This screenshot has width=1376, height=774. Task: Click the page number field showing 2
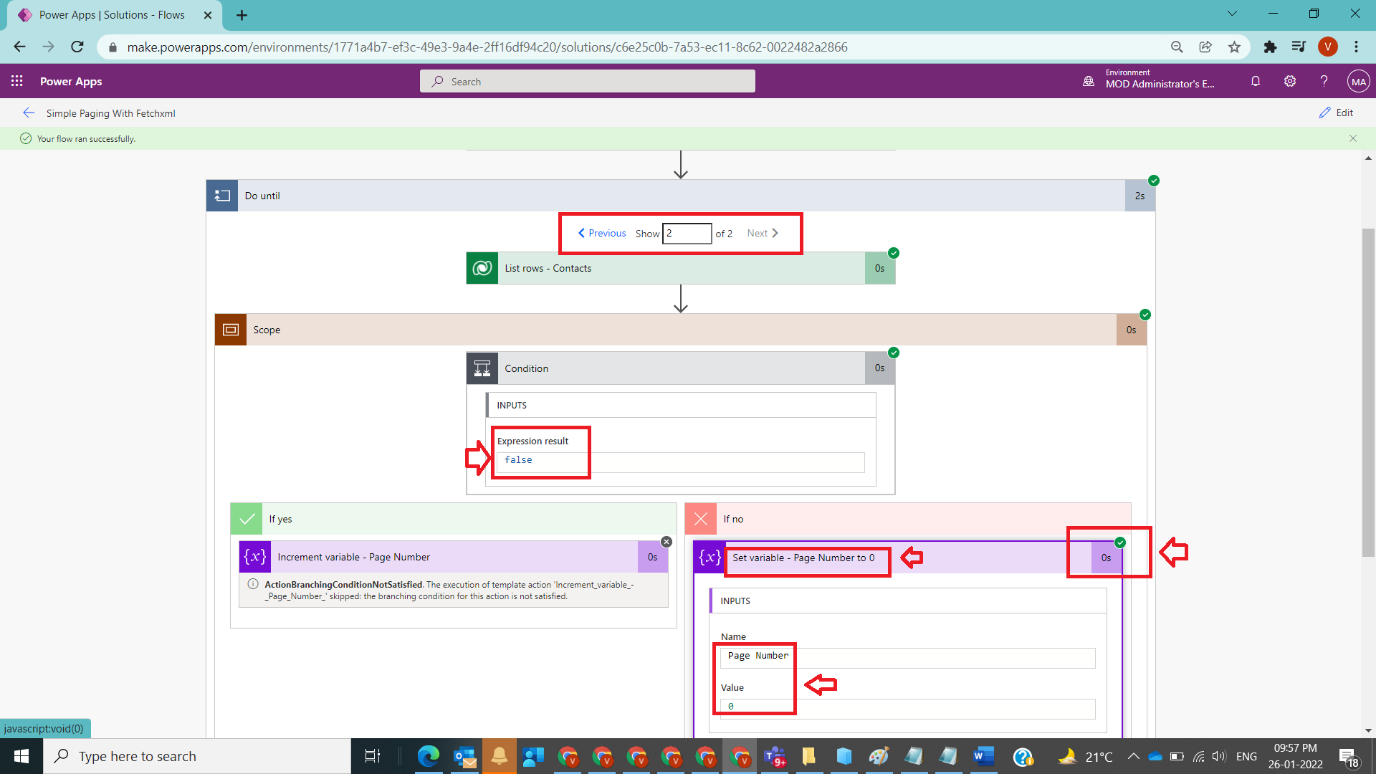[687, 232]
